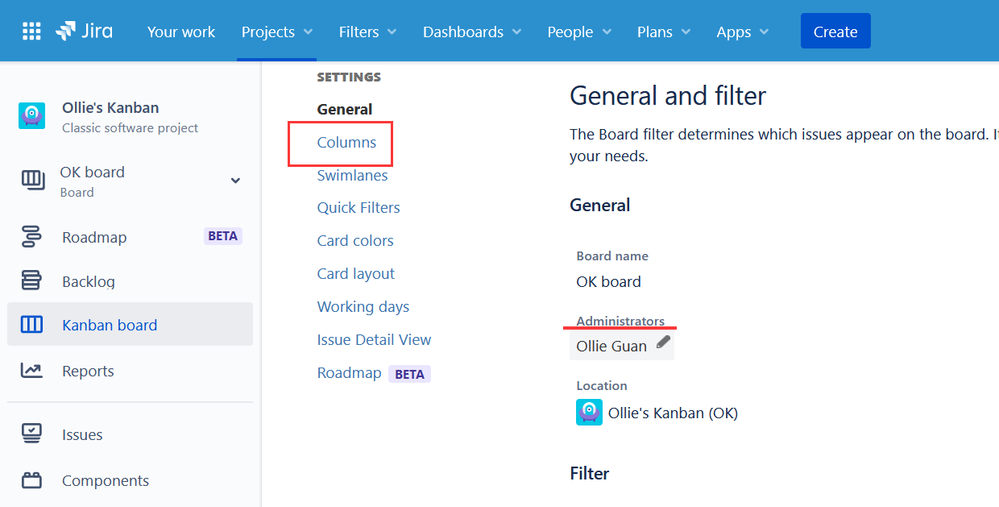999x507 pixels.
Task: Click the General and filter heading
Action: pyautogui.click(x=668, y=96)
